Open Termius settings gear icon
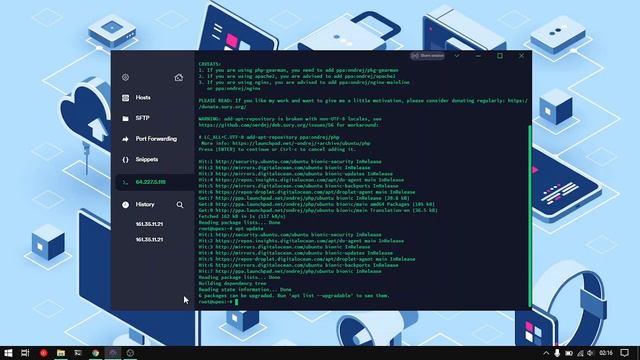The image size is (640, 360). tap(125, 77)
